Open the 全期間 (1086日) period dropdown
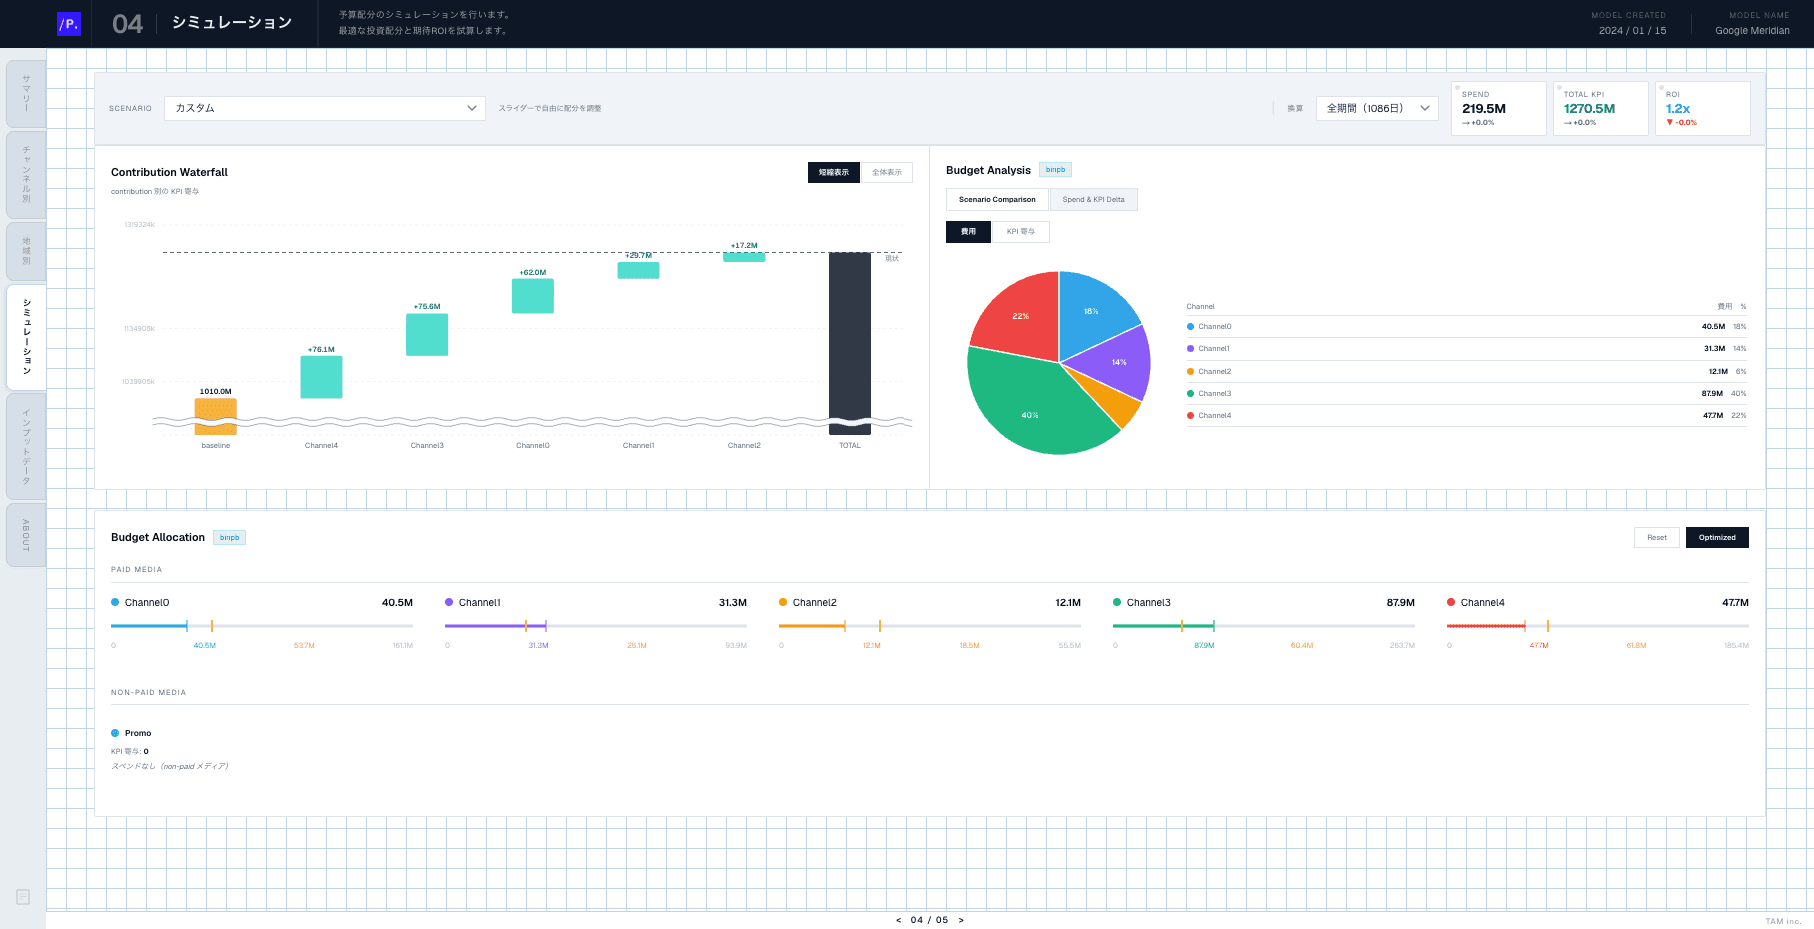The width and height of the screenshot is (1814, 929). click(x=1377, y=108)
